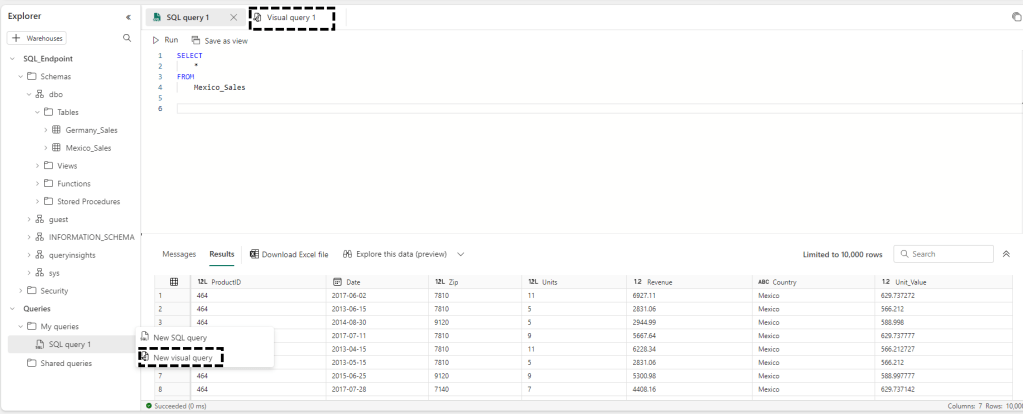Screen dimensions: 1023x414
Task: Collapse the Explorer pane with double-chevron icon
Action: (x=128, y=17)
